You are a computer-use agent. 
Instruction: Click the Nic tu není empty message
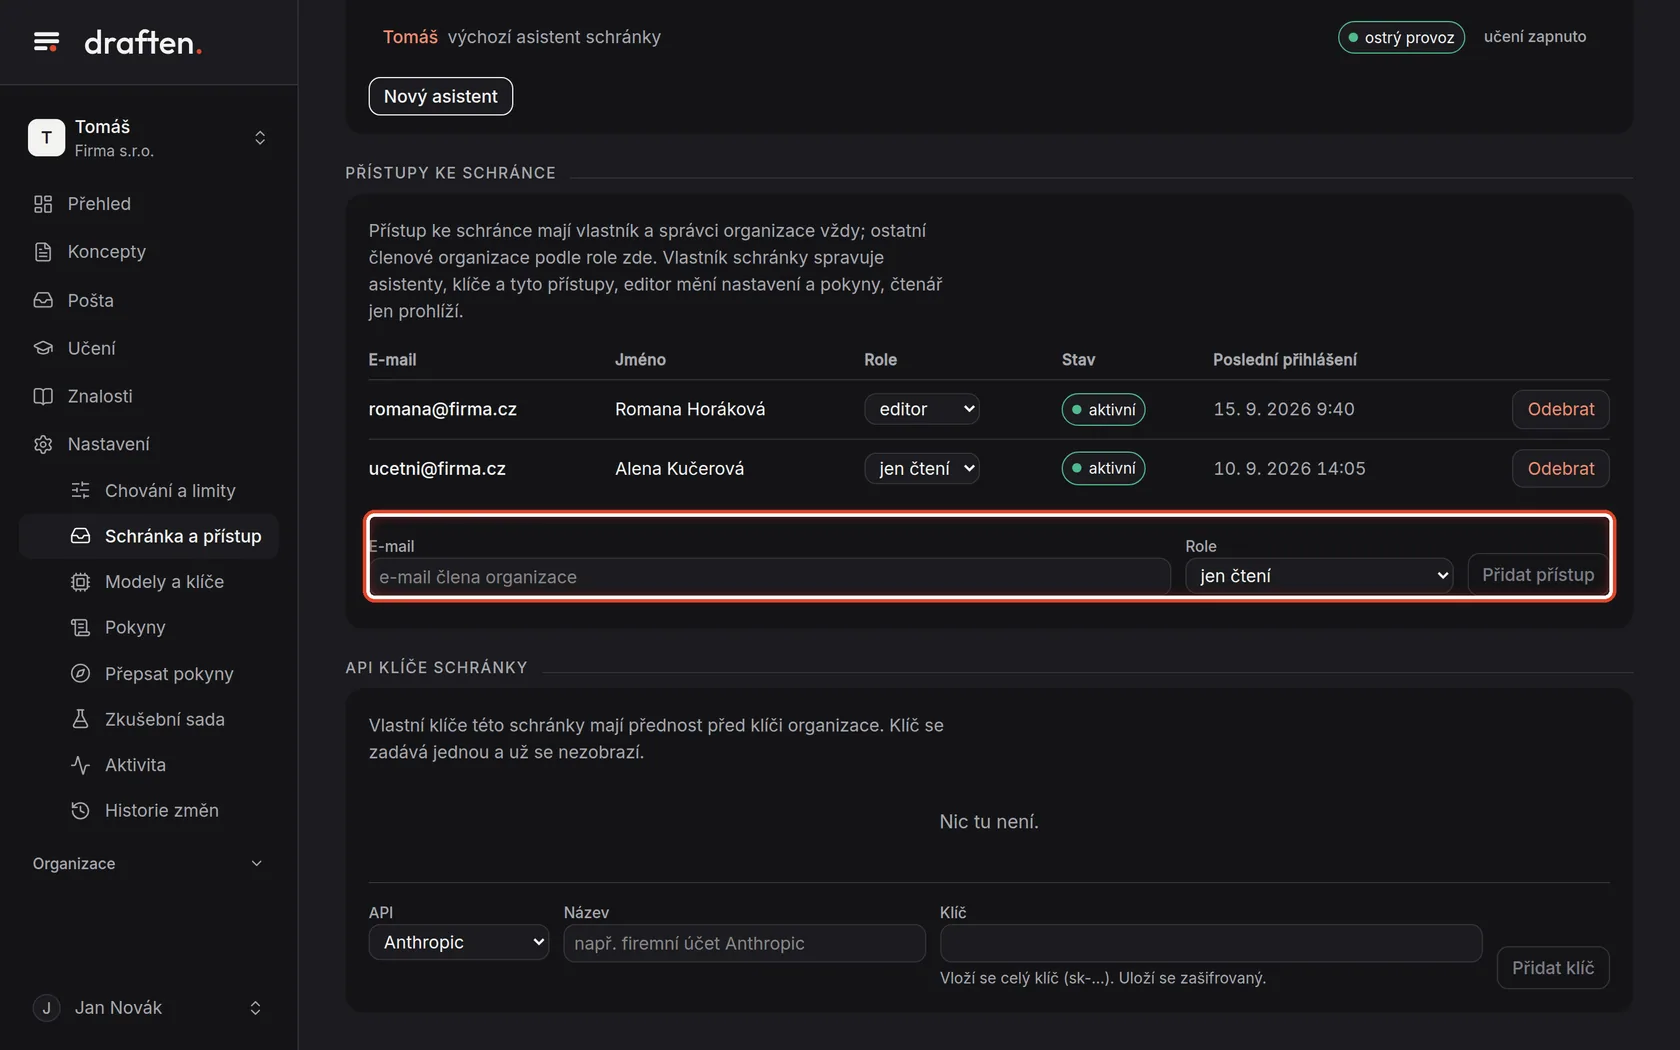[x=988, y=821]
